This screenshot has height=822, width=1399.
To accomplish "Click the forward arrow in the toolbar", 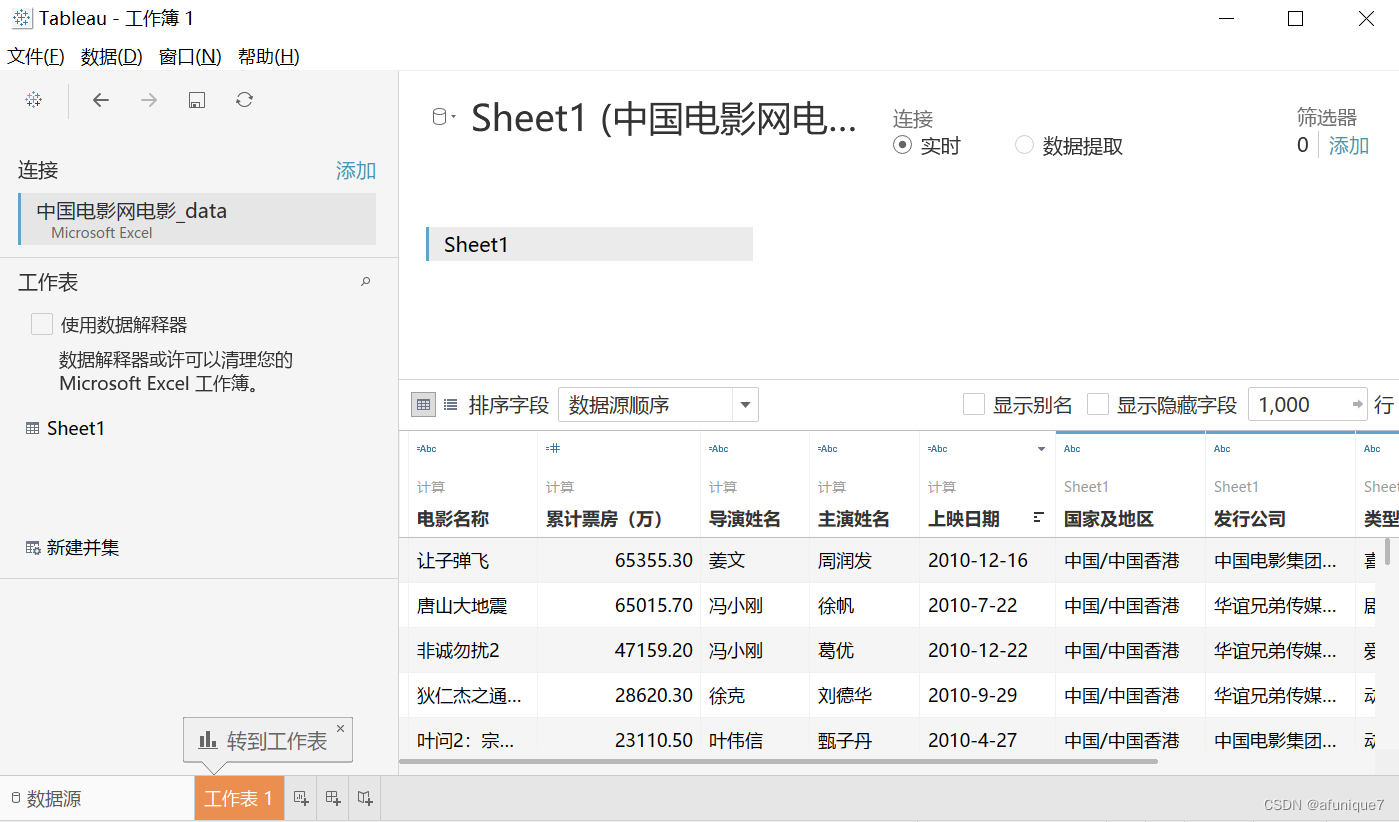I will [149, 100].
